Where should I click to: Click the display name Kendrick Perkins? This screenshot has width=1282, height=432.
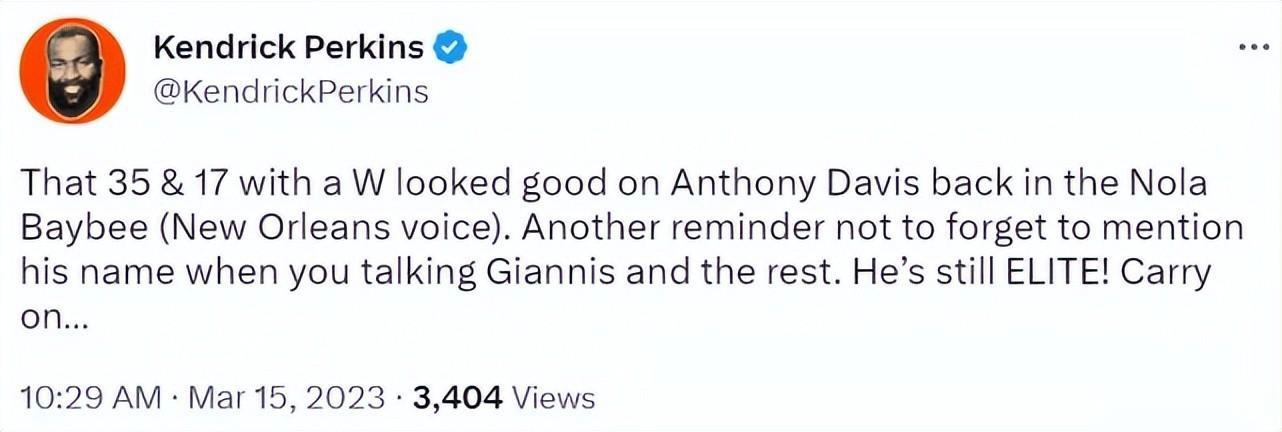point(289,48)
